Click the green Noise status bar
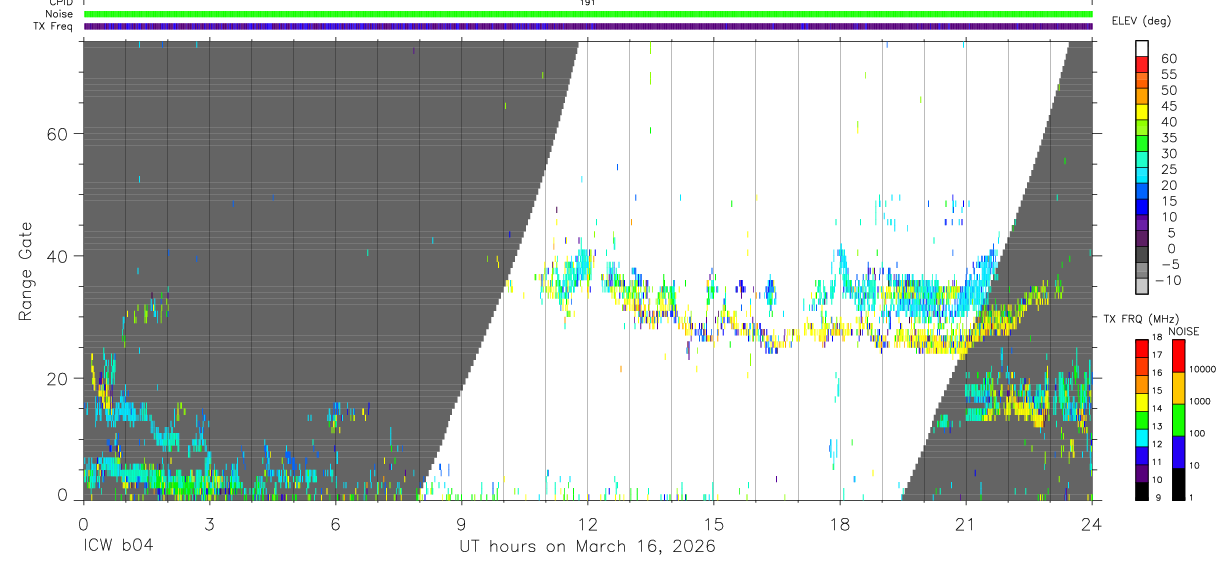The width and height of the screenshot is (1228, 567). pos(588,14)
